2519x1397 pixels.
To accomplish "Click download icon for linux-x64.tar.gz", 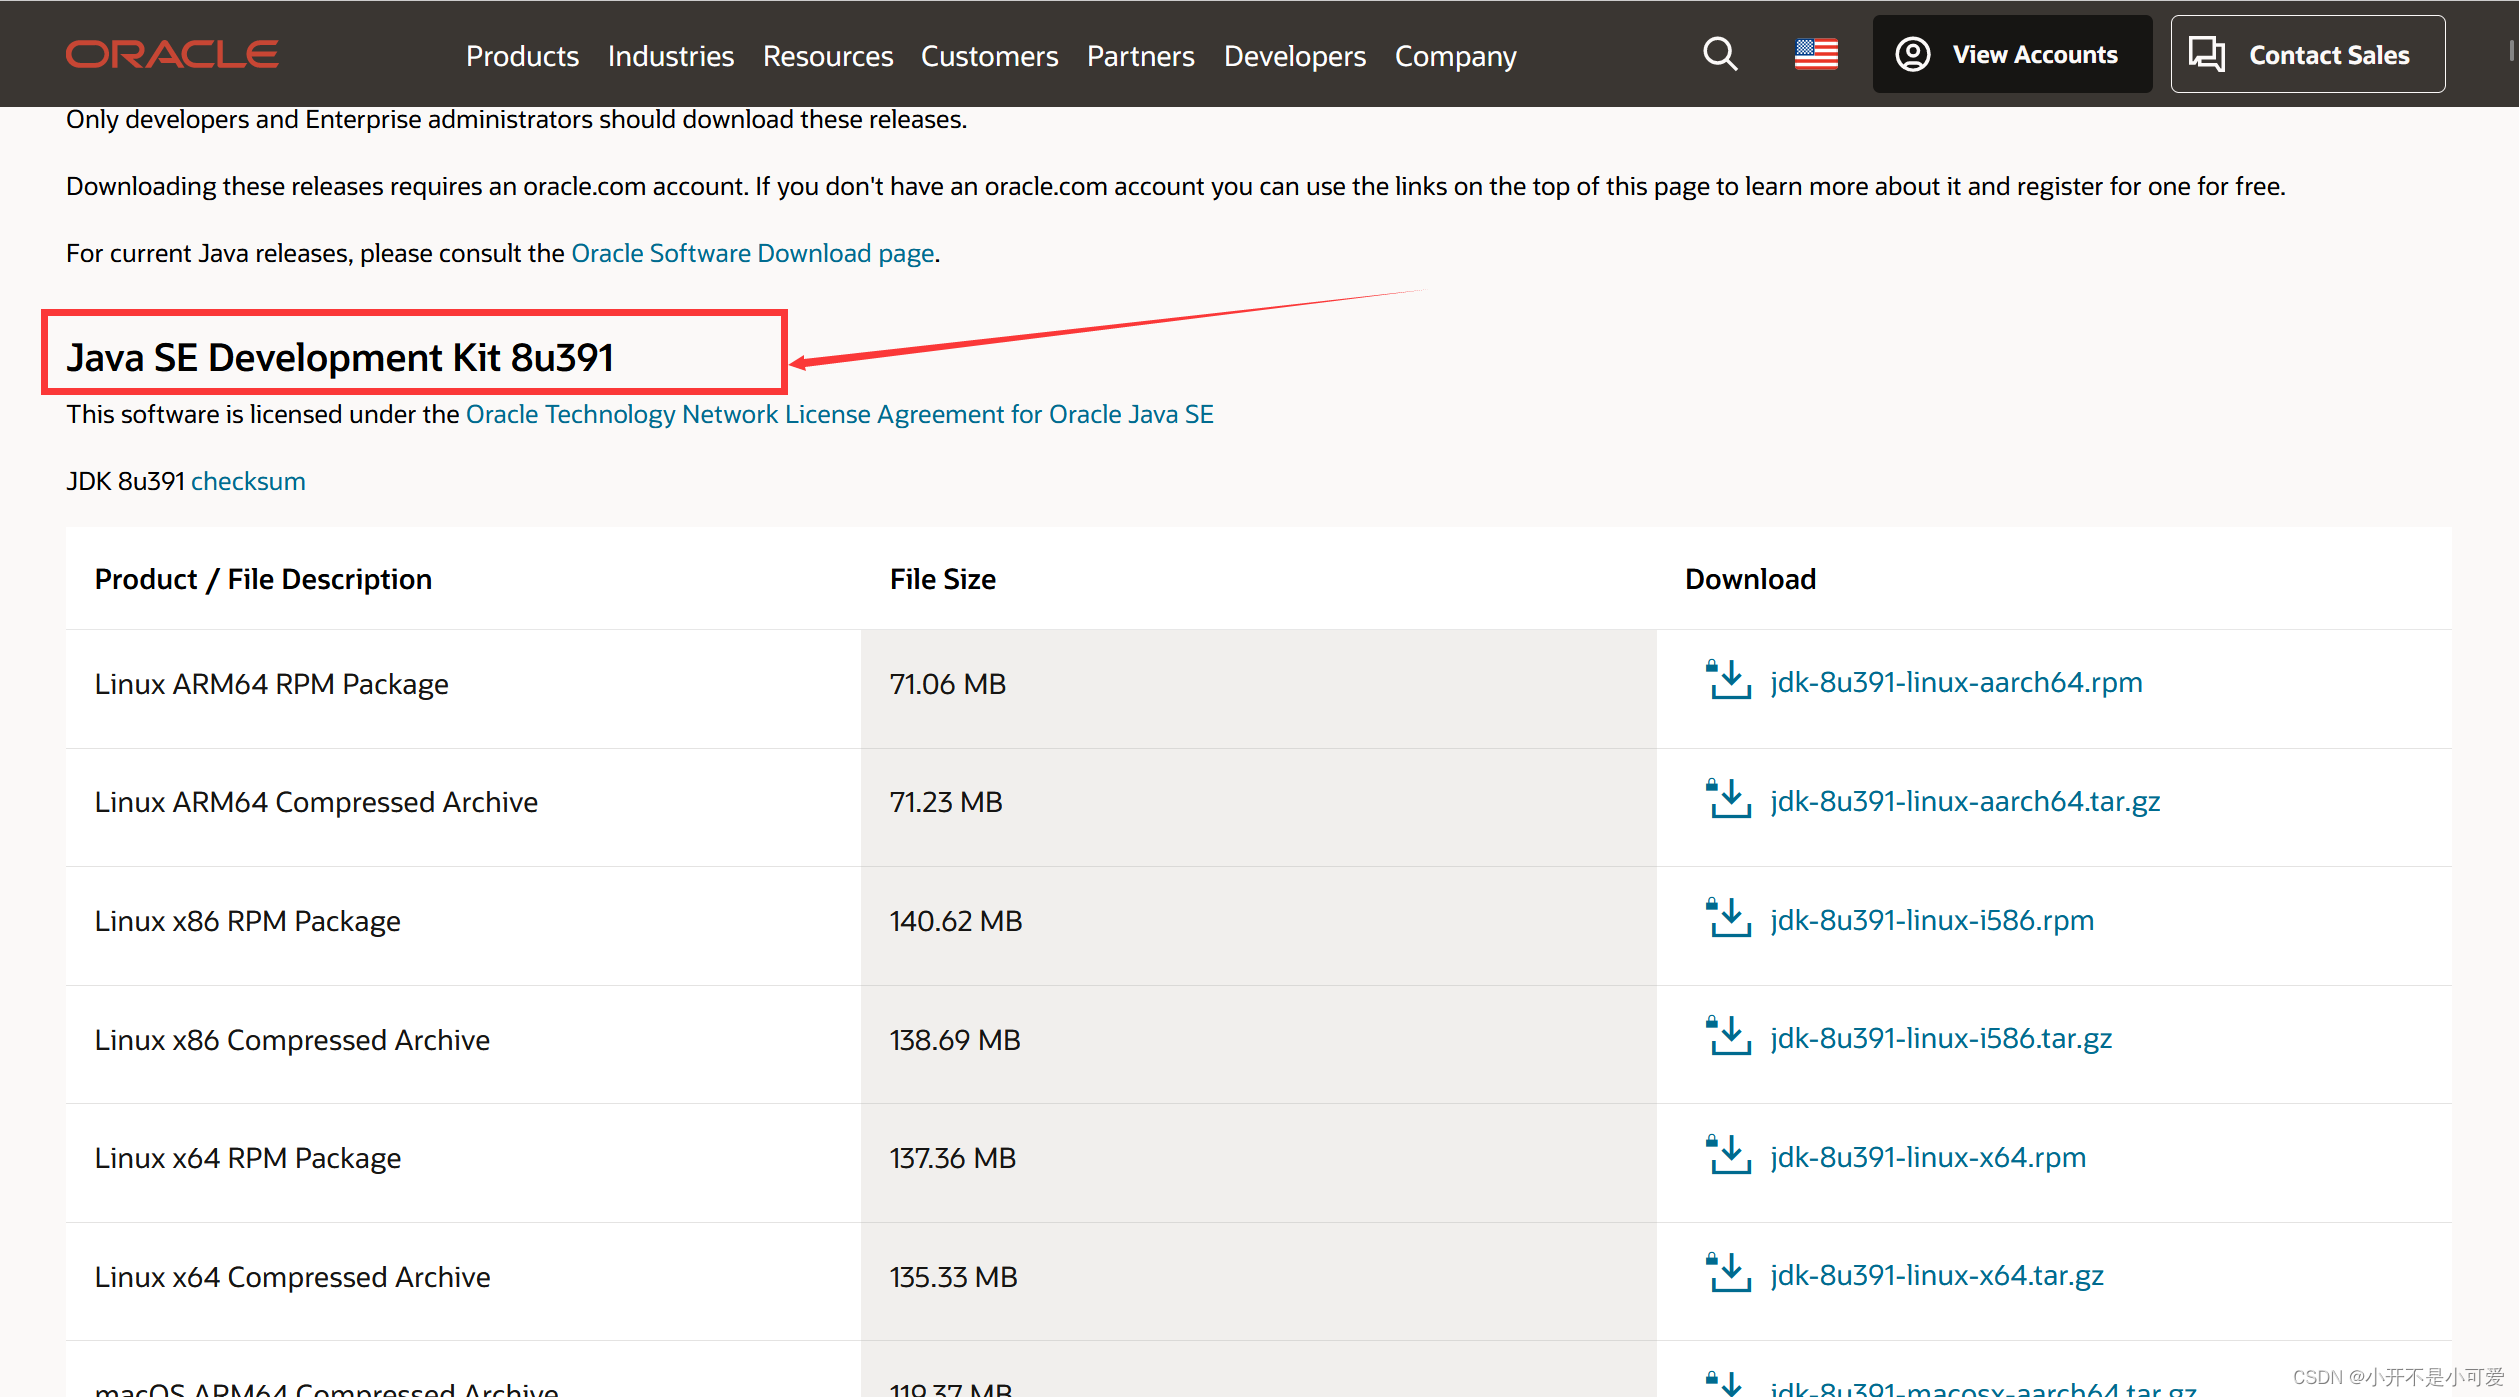I will point(1728,1274).
